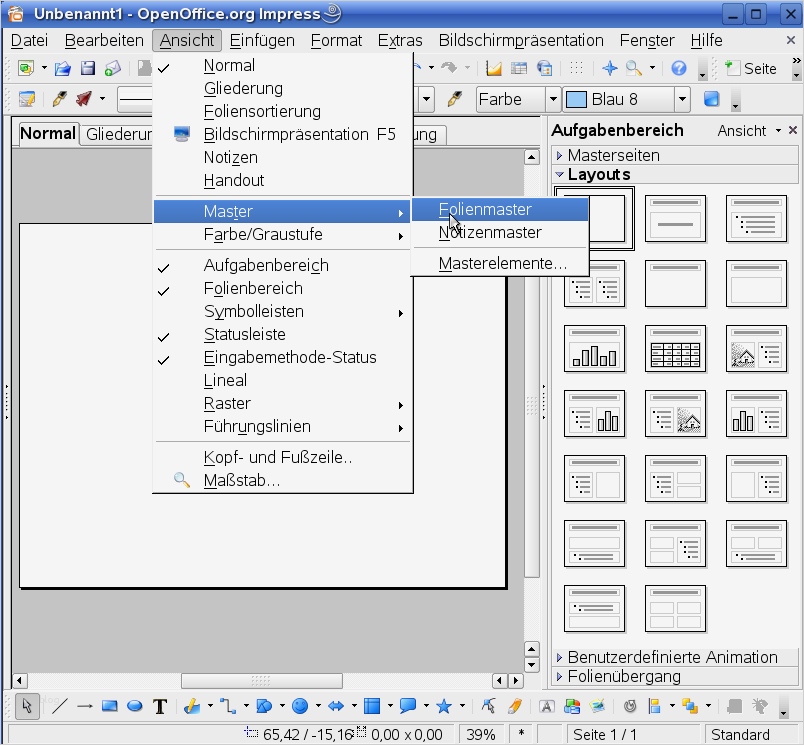Open OpenOffice Help question mark icon
The image size is (804, 745).
679,68
